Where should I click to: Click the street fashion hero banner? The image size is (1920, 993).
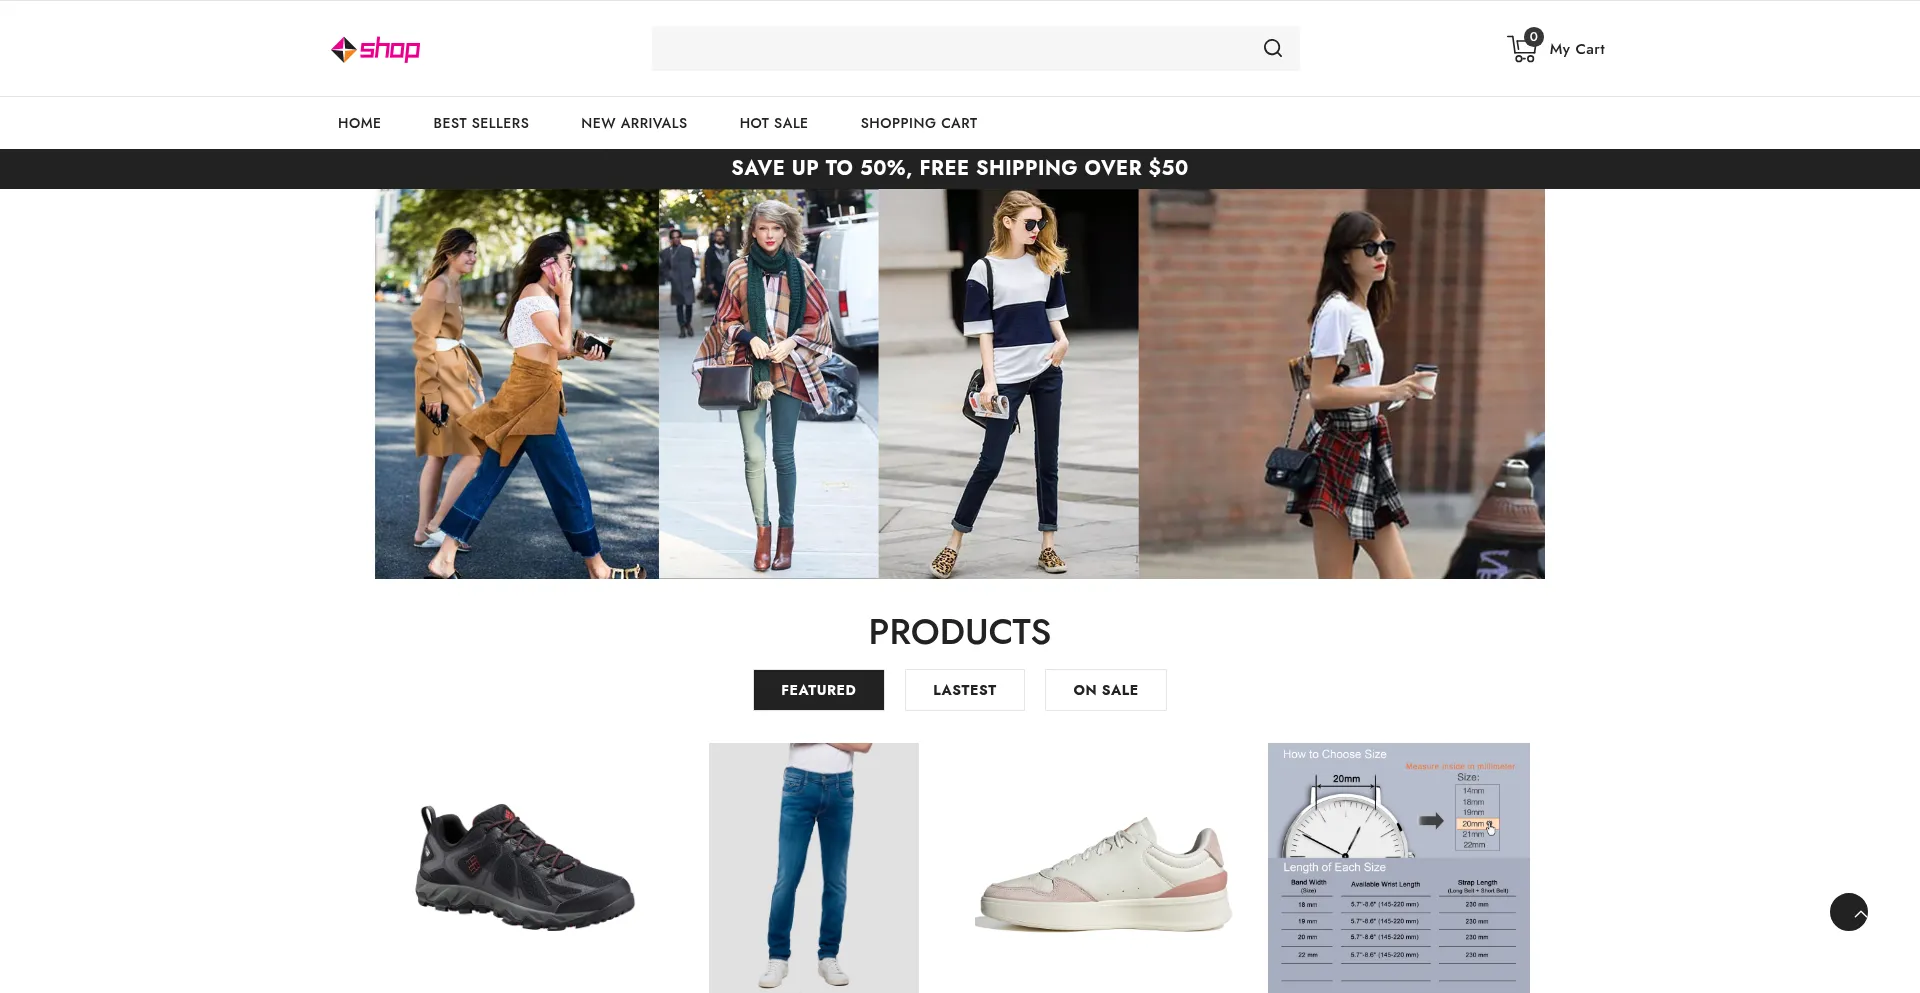(959, 384)
